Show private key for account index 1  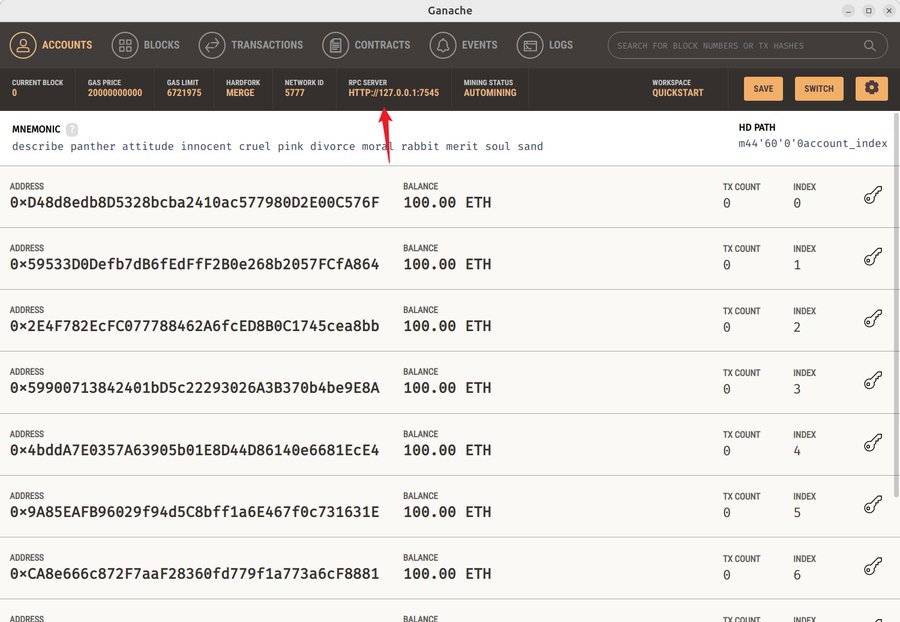pyautogui.click(x=872, y=257)
